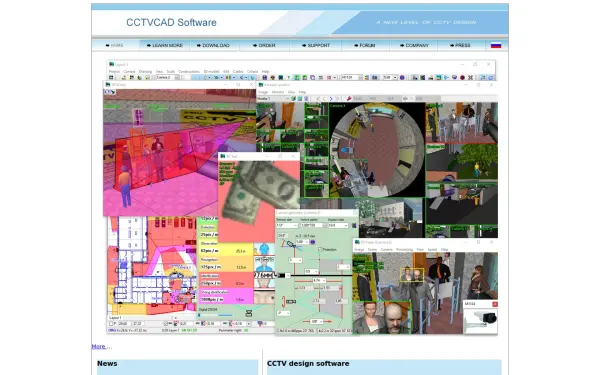Open Scene menu in 3D Video window
The height and width of the screenshot is (375, 600).
(372, 249)
